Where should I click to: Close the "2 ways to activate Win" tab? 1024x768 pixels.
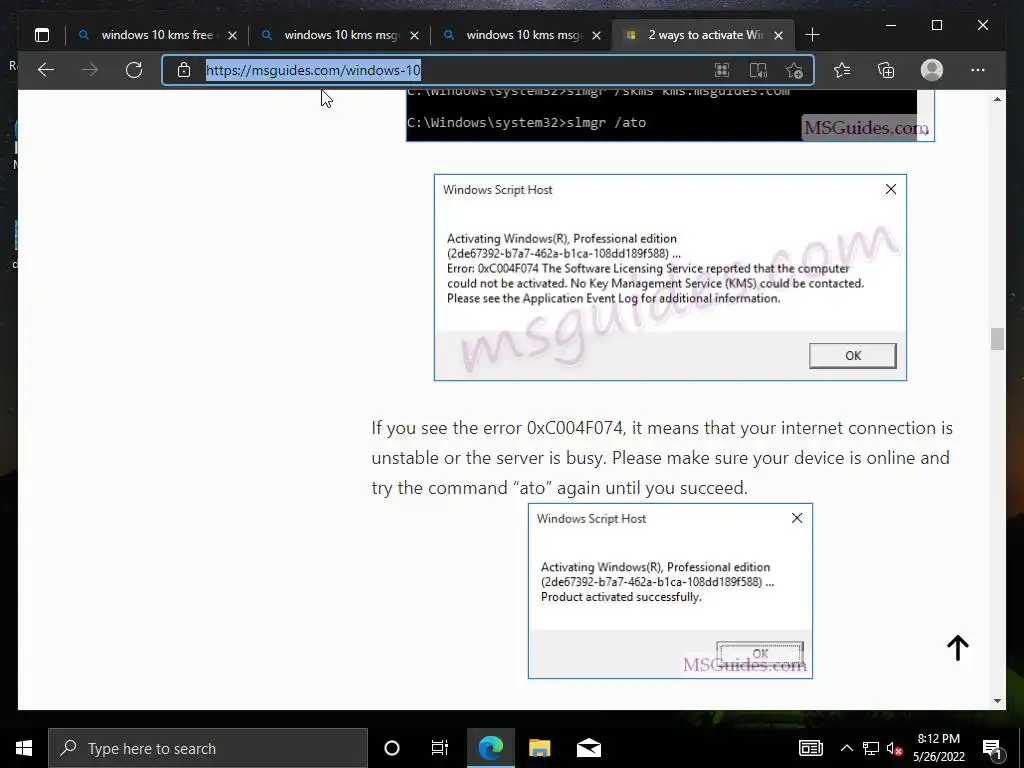[x=778, y=35]
